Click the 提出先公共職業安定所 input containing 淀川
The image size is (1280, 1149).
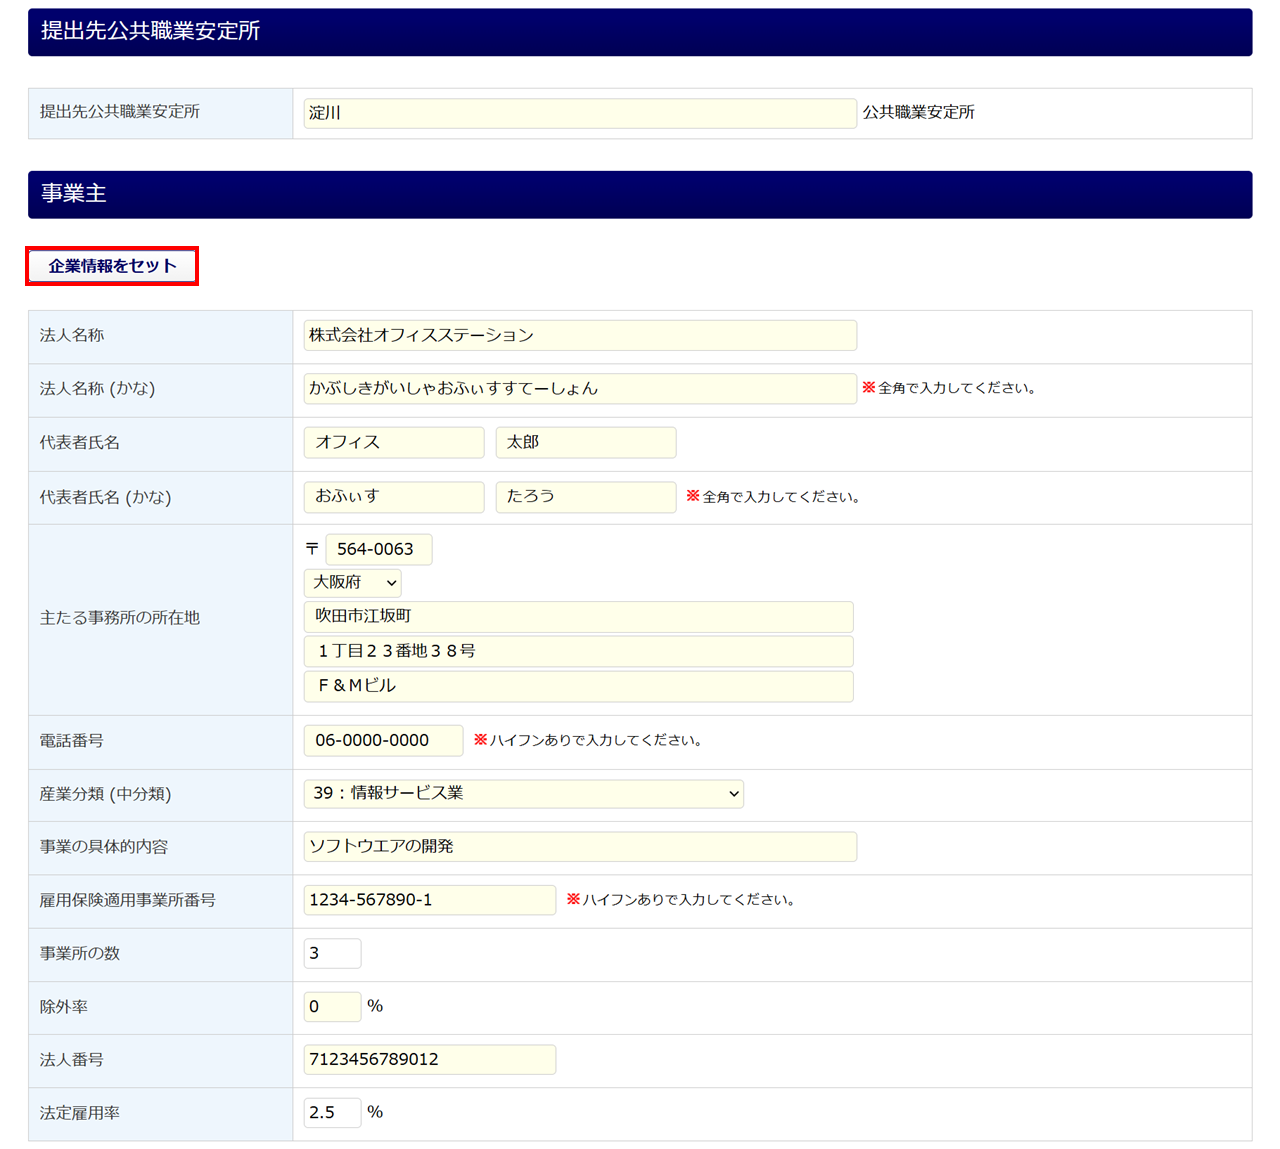[579, 113]
